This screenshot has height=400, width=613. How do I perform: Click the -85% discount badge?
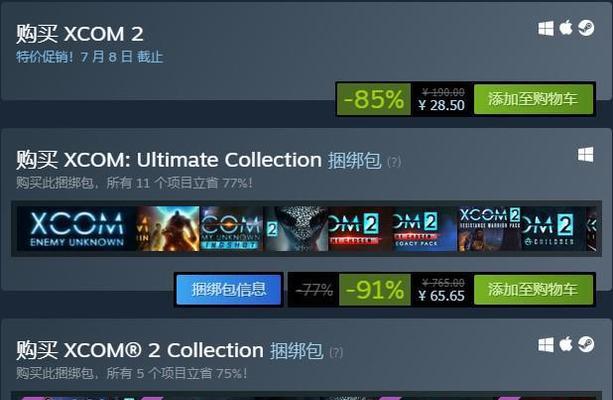point(373,99)
